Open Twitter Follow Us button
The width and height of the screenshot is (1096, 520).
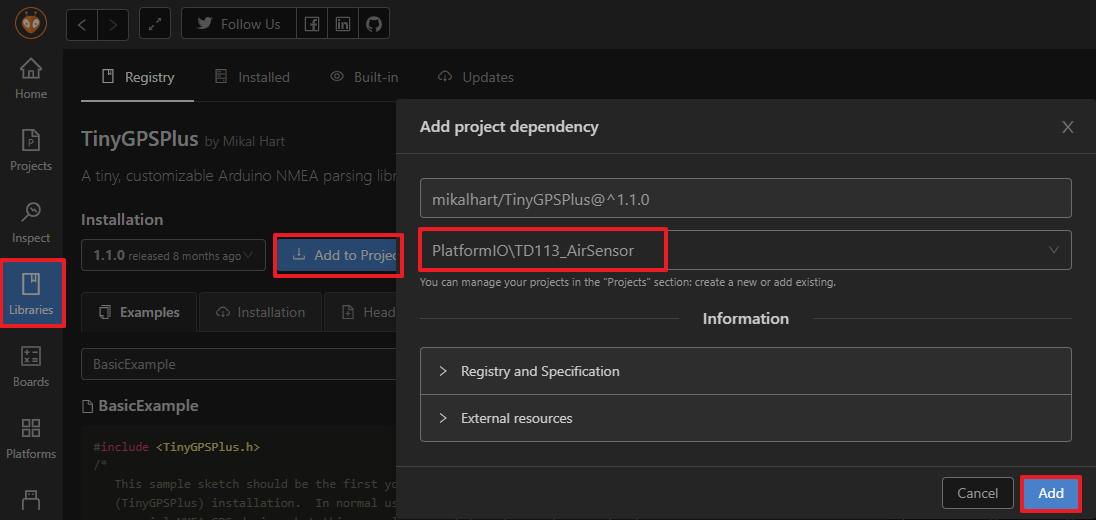238,24
